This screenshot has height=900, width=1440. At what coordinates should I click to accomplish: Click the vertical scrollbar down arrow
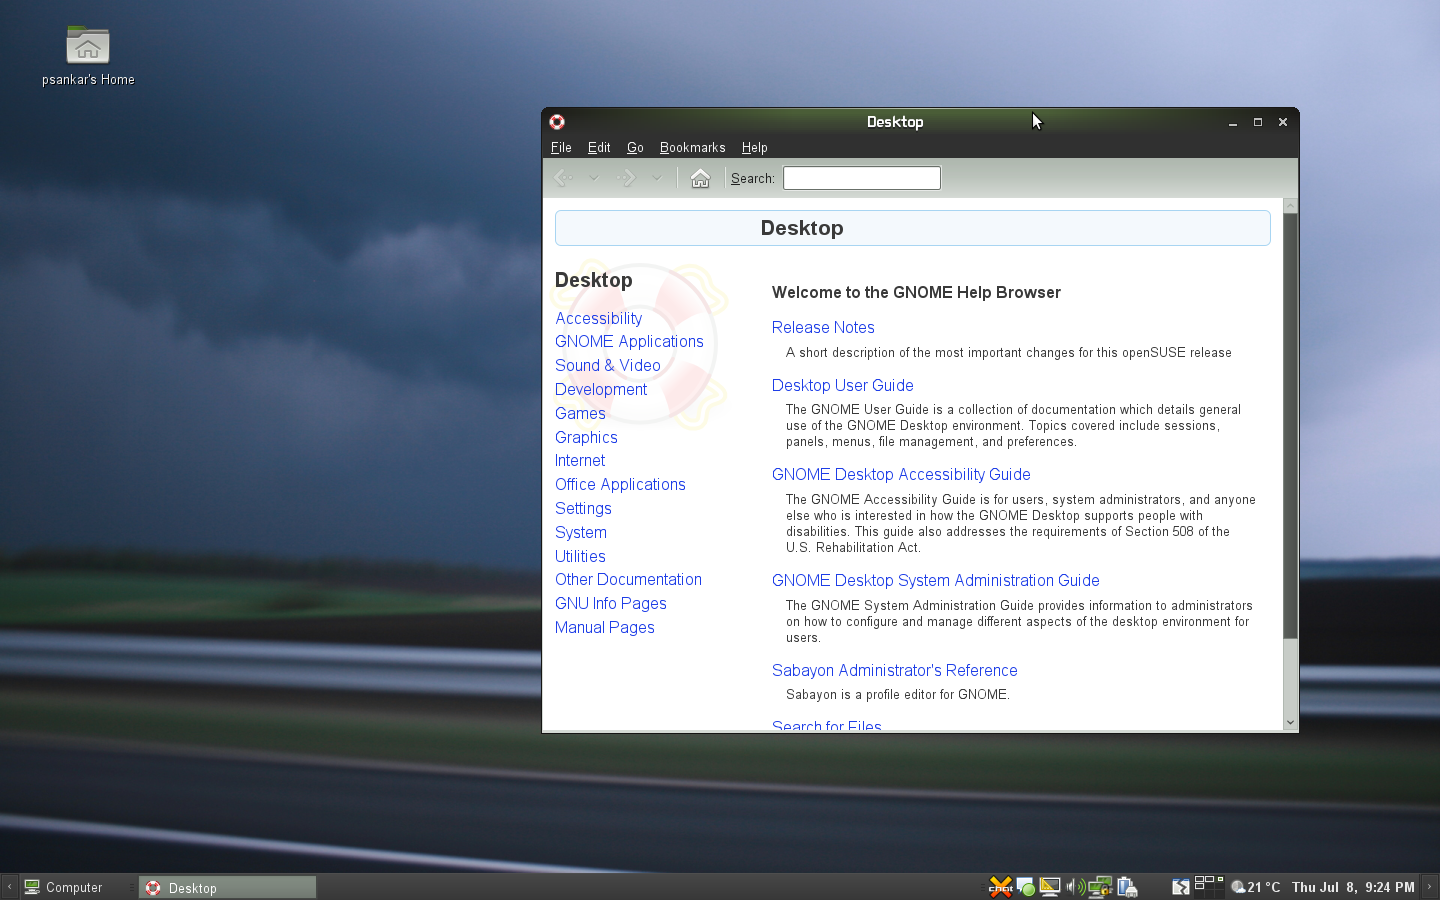(x=1290, y=722)
